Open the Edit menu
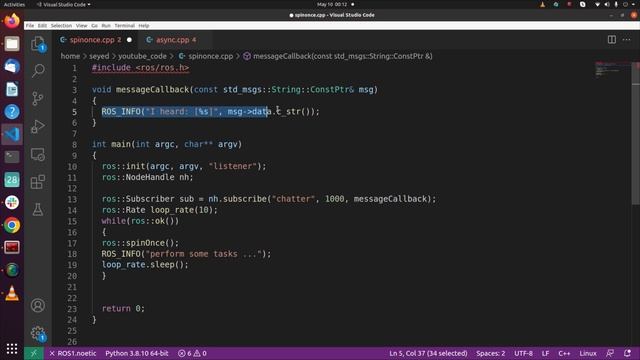Viewport: 640px width, 360px height. coord(42,26)
